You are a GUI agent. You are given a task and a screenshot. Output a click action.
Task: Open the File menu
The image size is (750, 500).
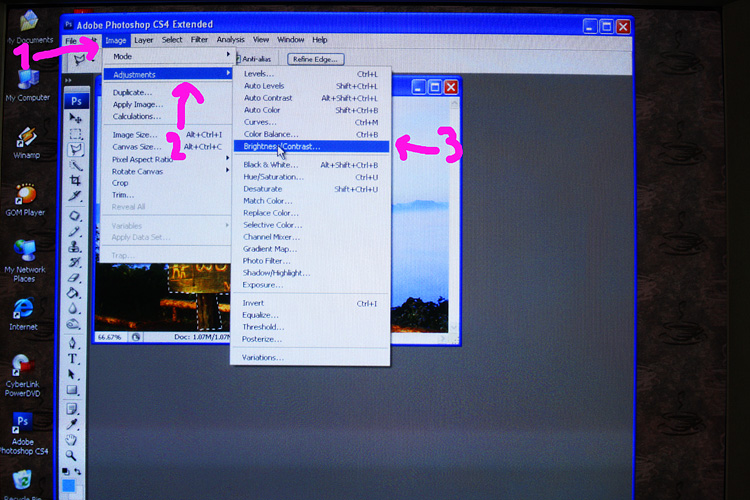click(71, 41)
